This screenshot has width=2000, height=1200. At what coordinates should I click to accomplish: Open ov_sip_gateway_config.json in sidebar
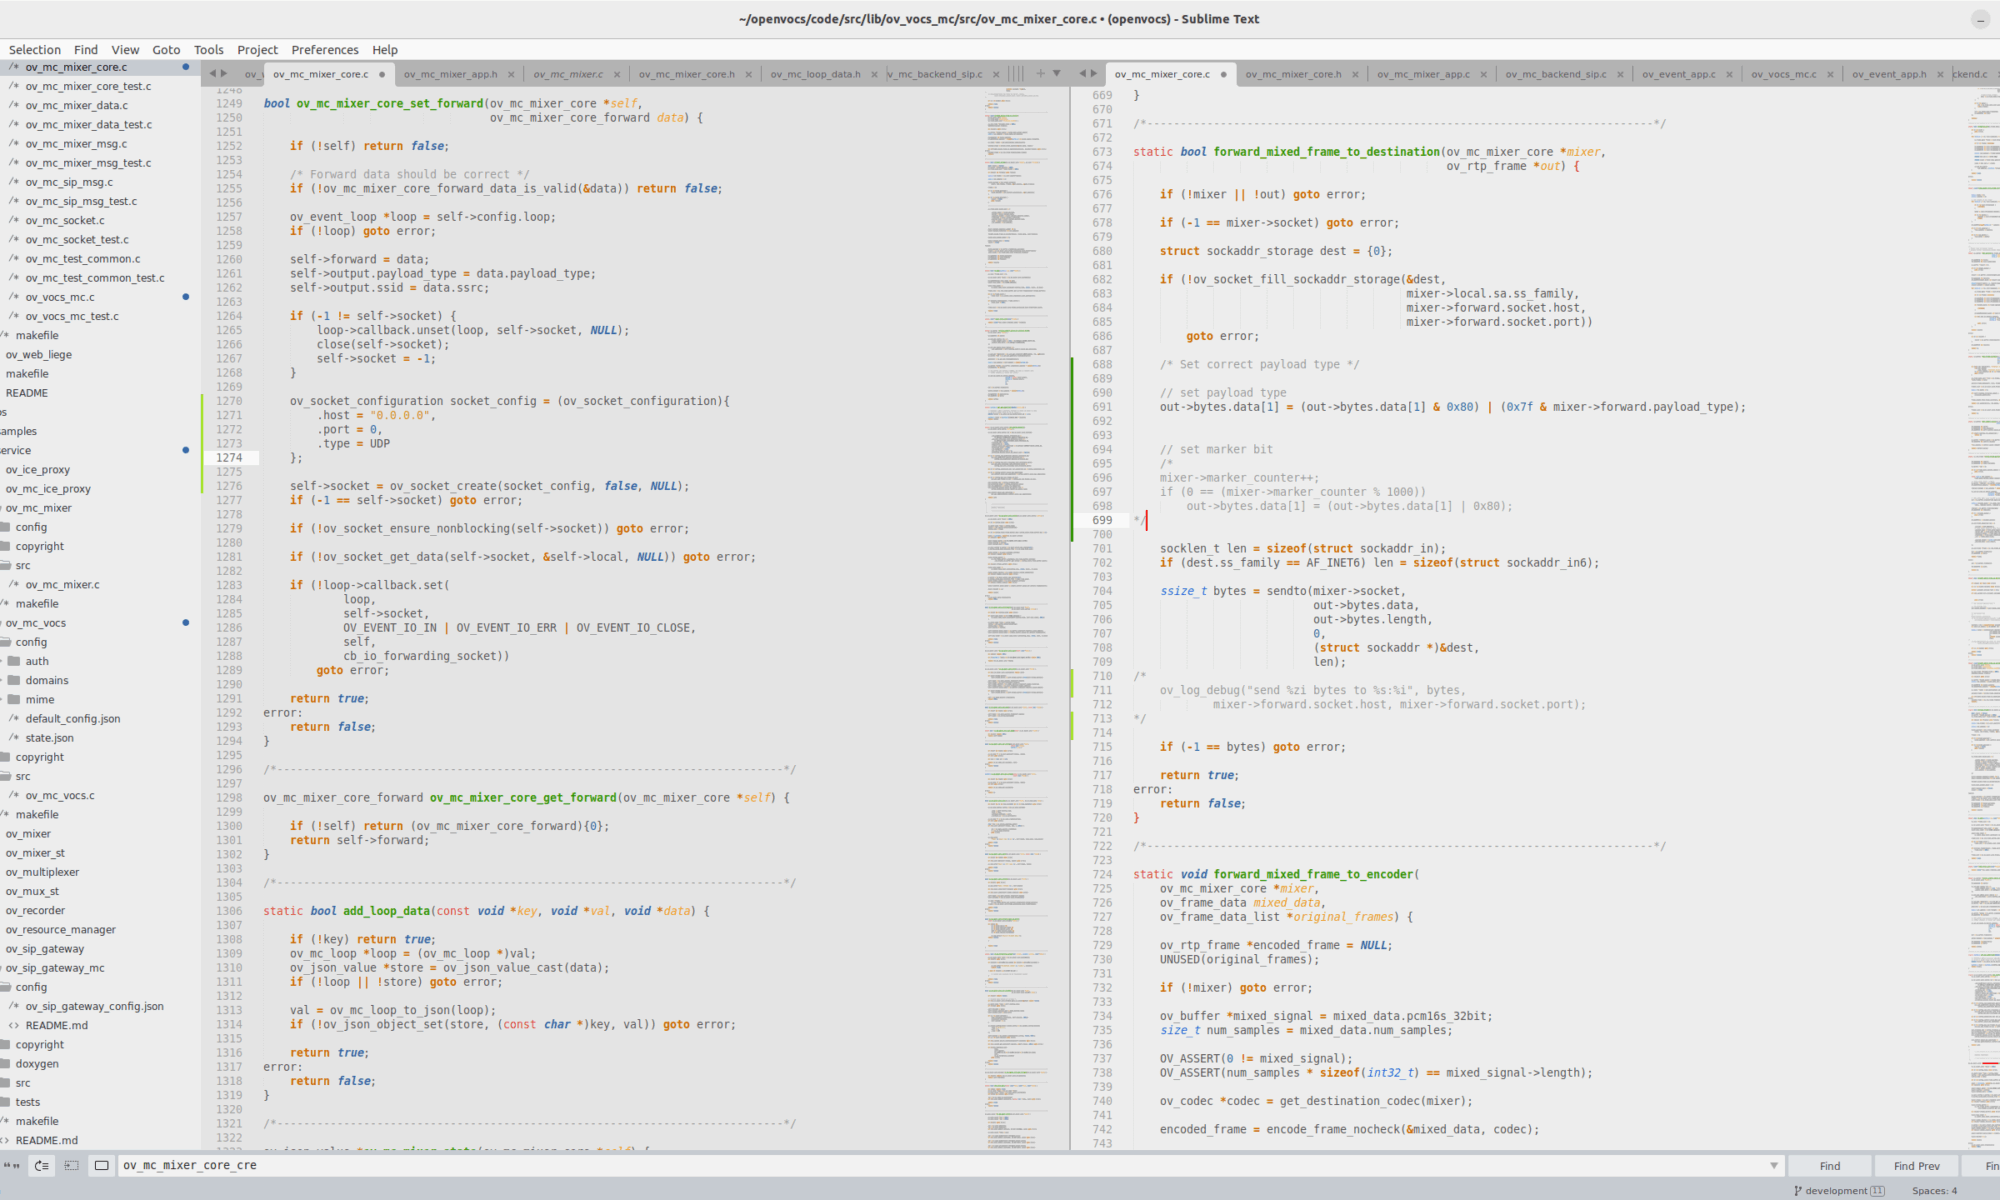[x=94, y=1006]
